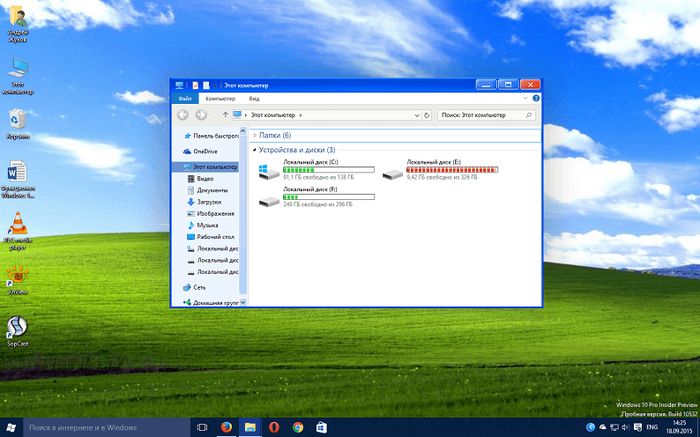
Task: Switch to the Вид ribbon tab
Action: (x=255, y=99)
